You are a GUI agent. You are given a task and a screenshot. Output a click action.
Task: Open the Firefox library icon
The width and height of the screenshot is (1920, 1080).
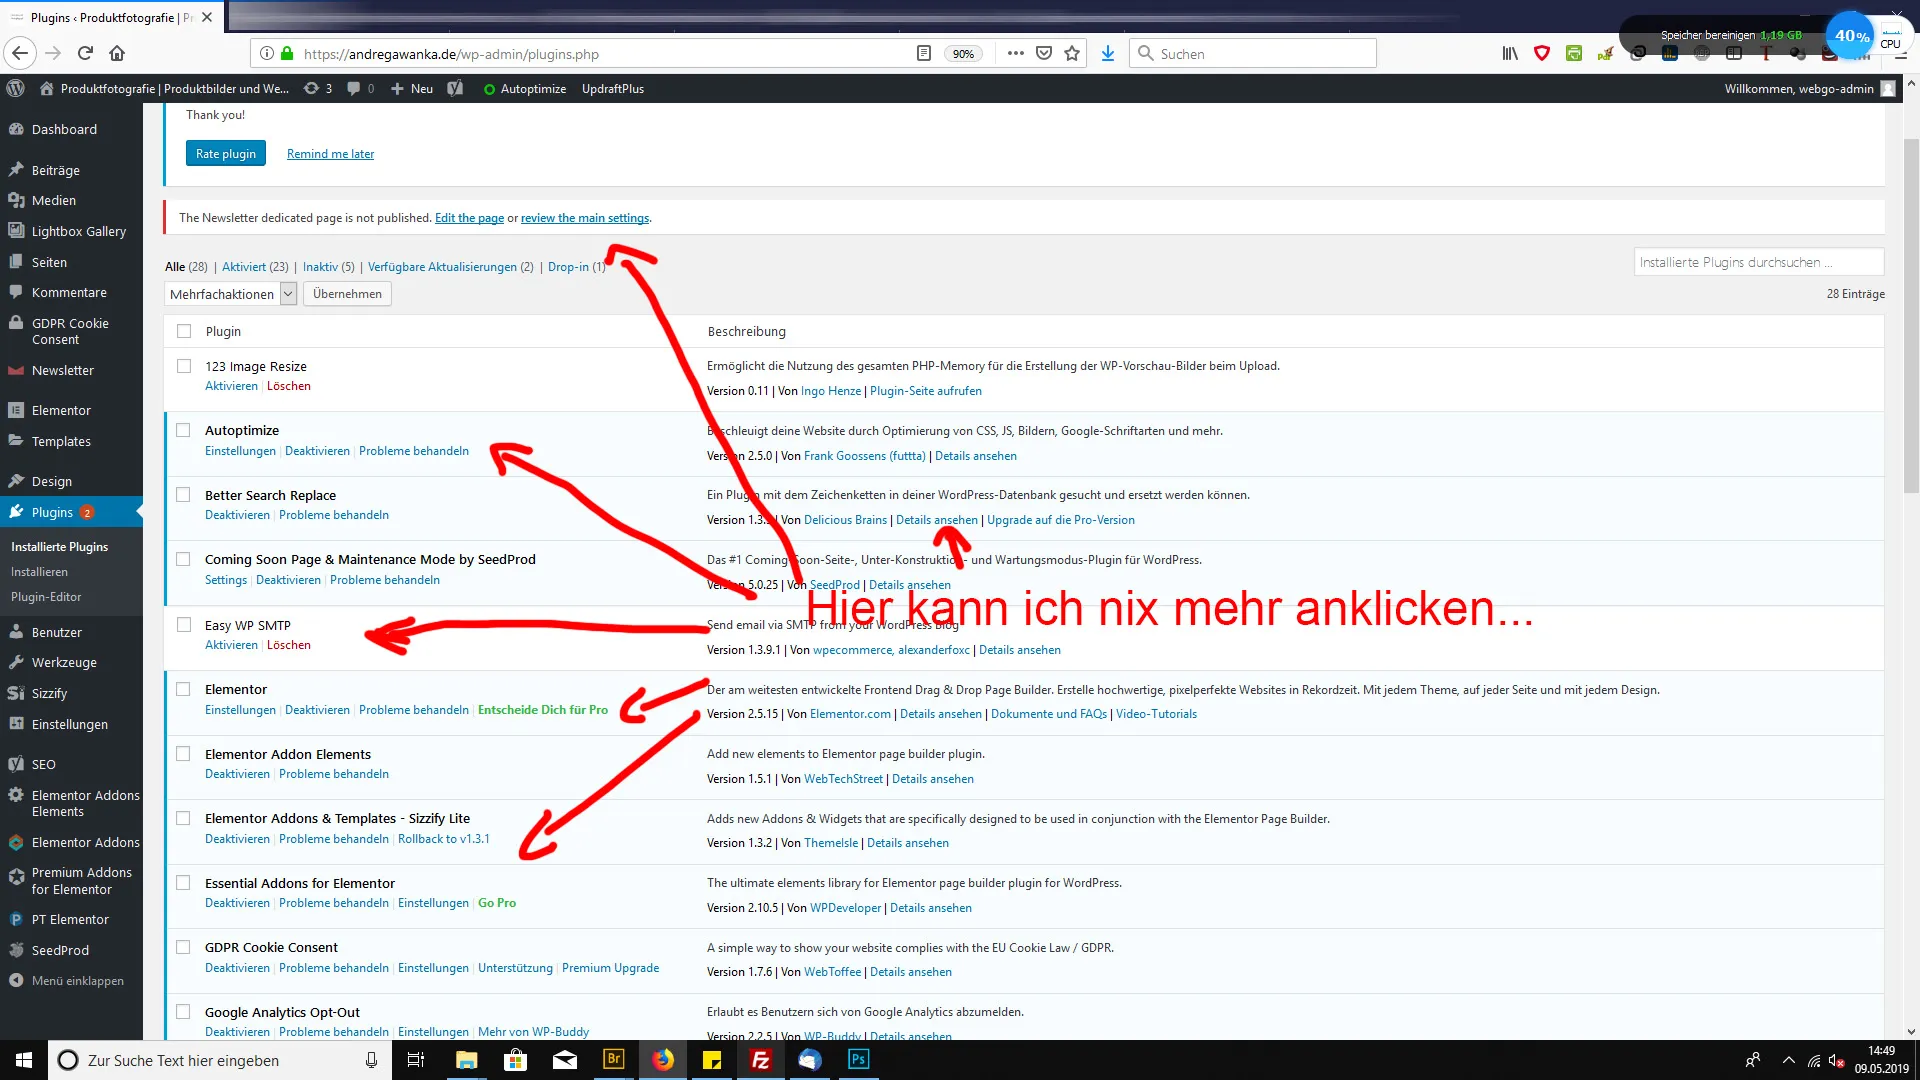1510,54
